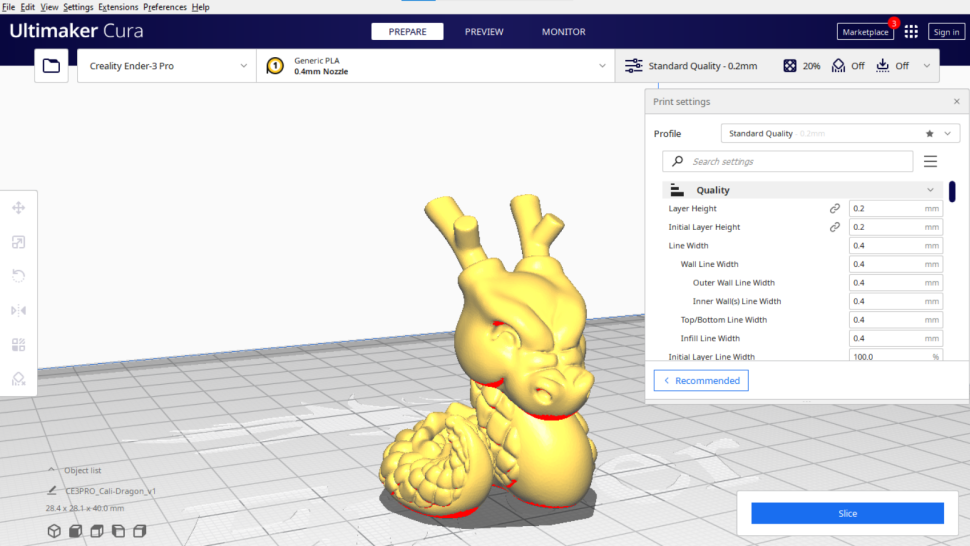Select the Rotate tool

(x=19, y=276)
